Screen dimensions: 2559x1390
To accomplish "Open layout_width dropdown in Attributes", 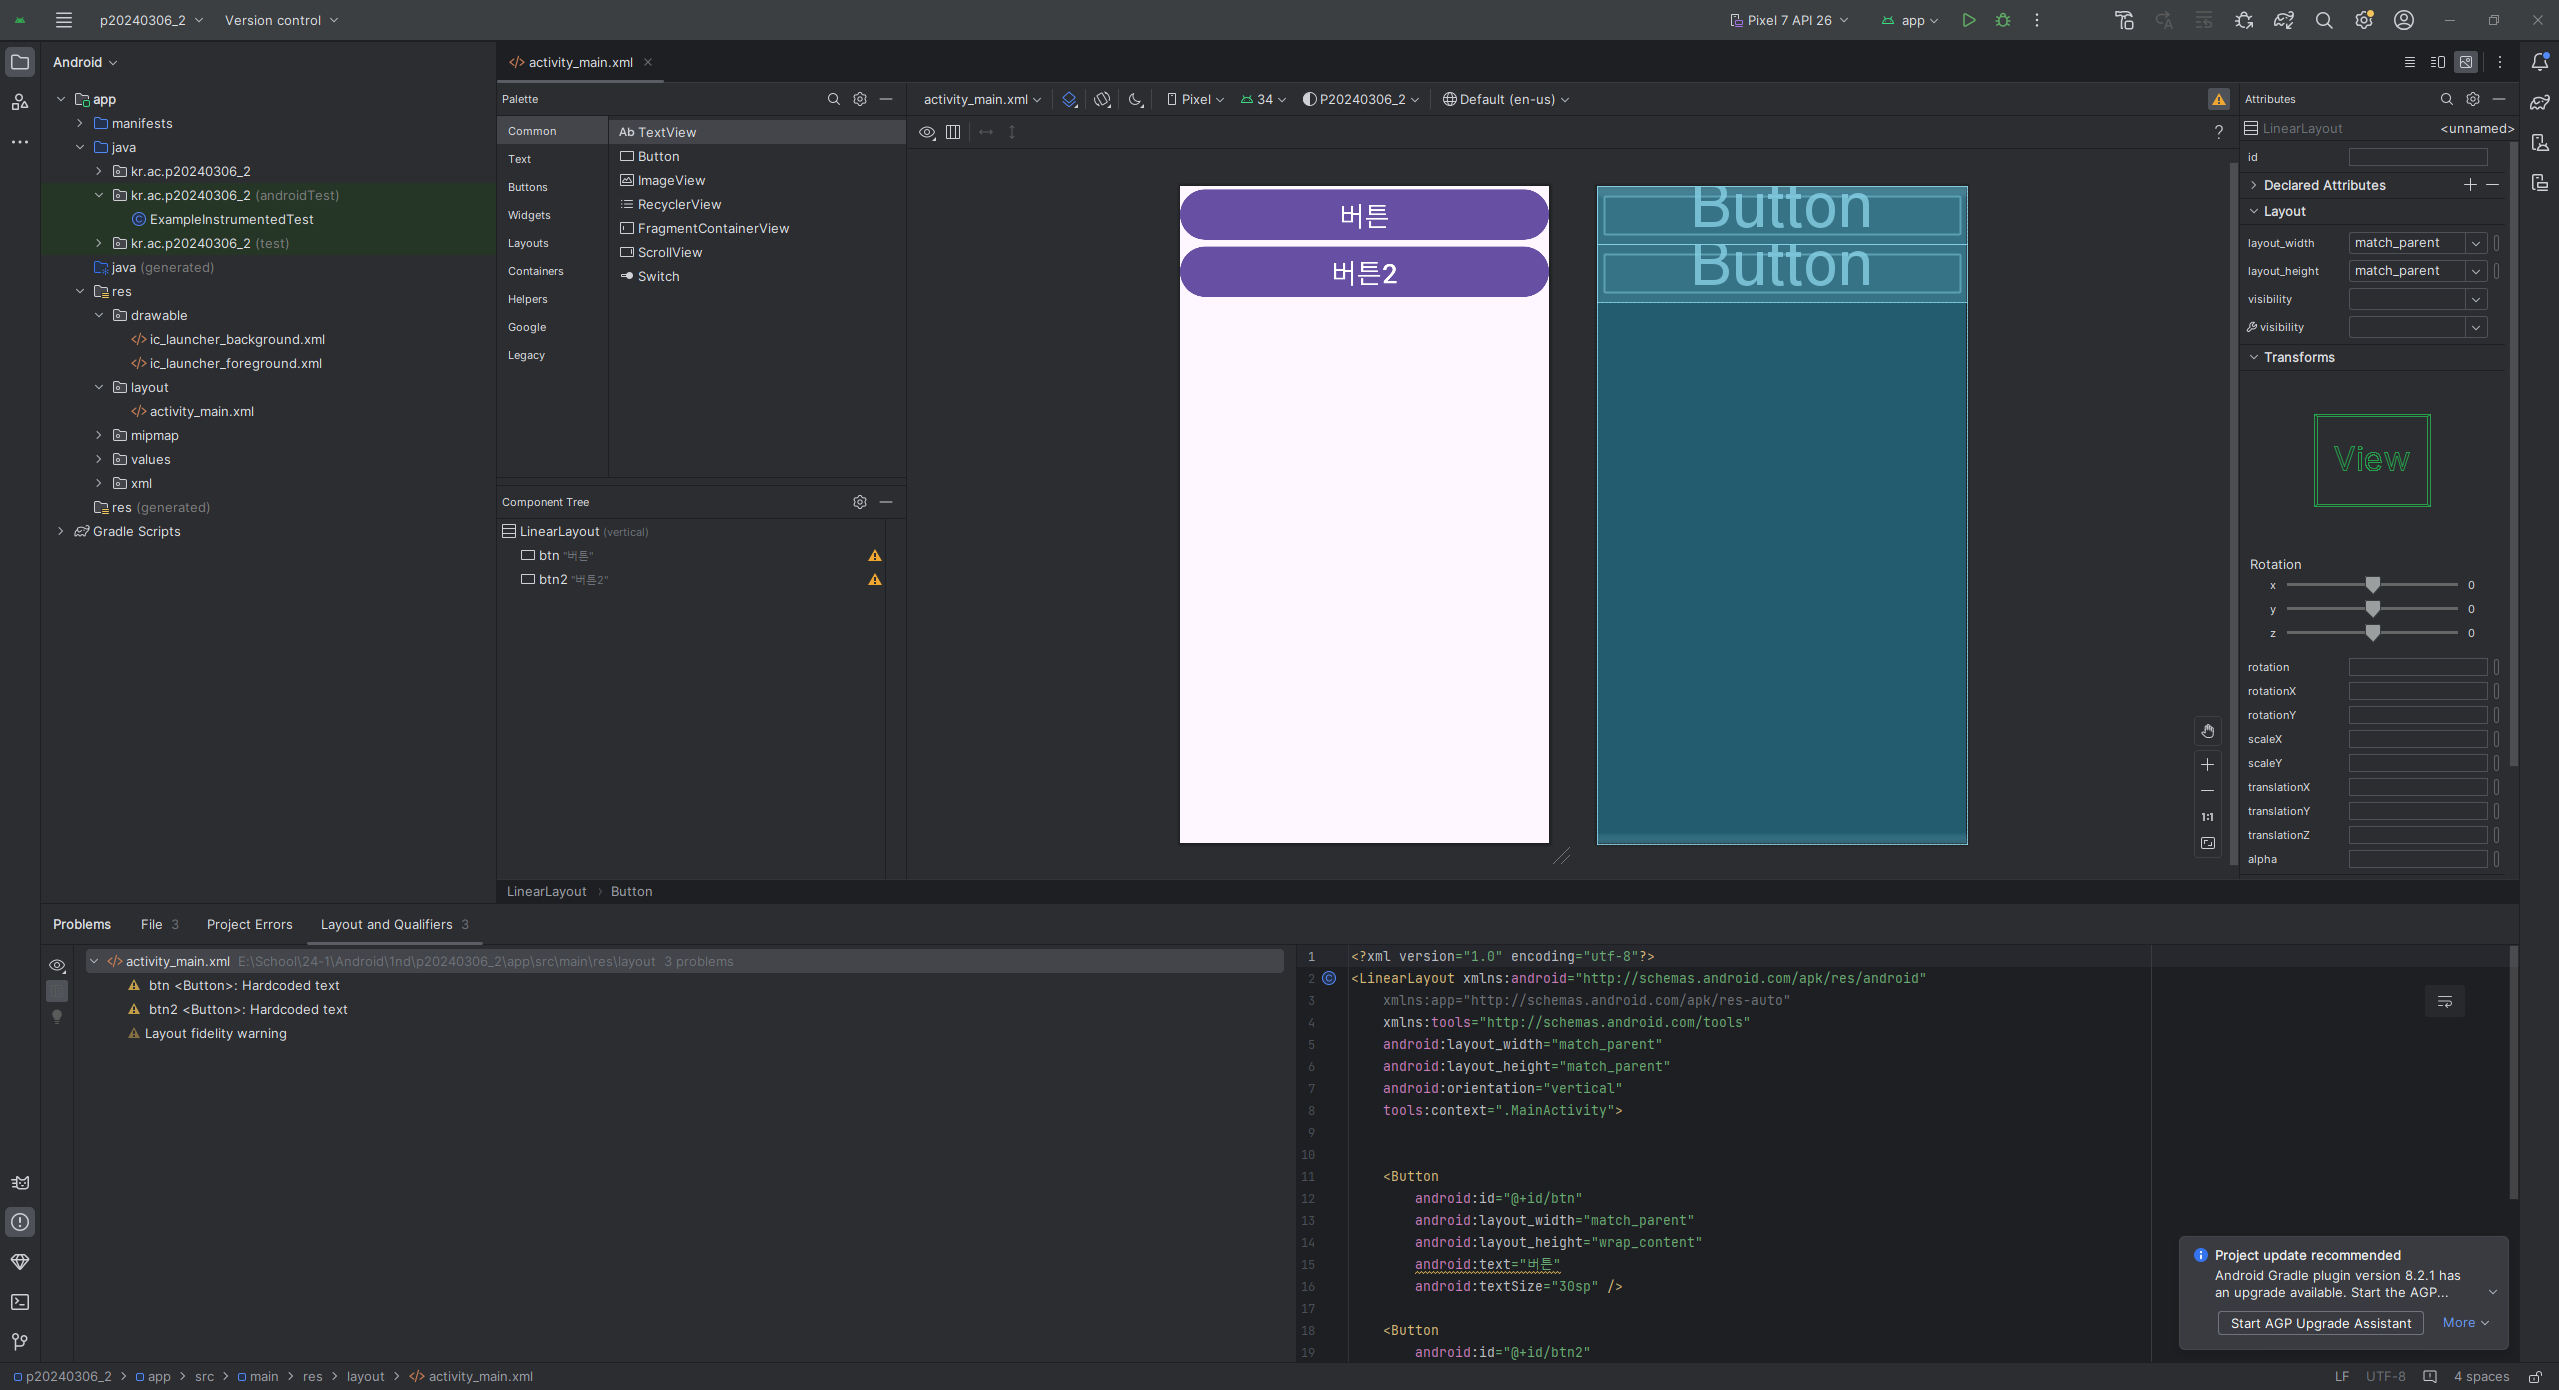I will (2475, 243).
